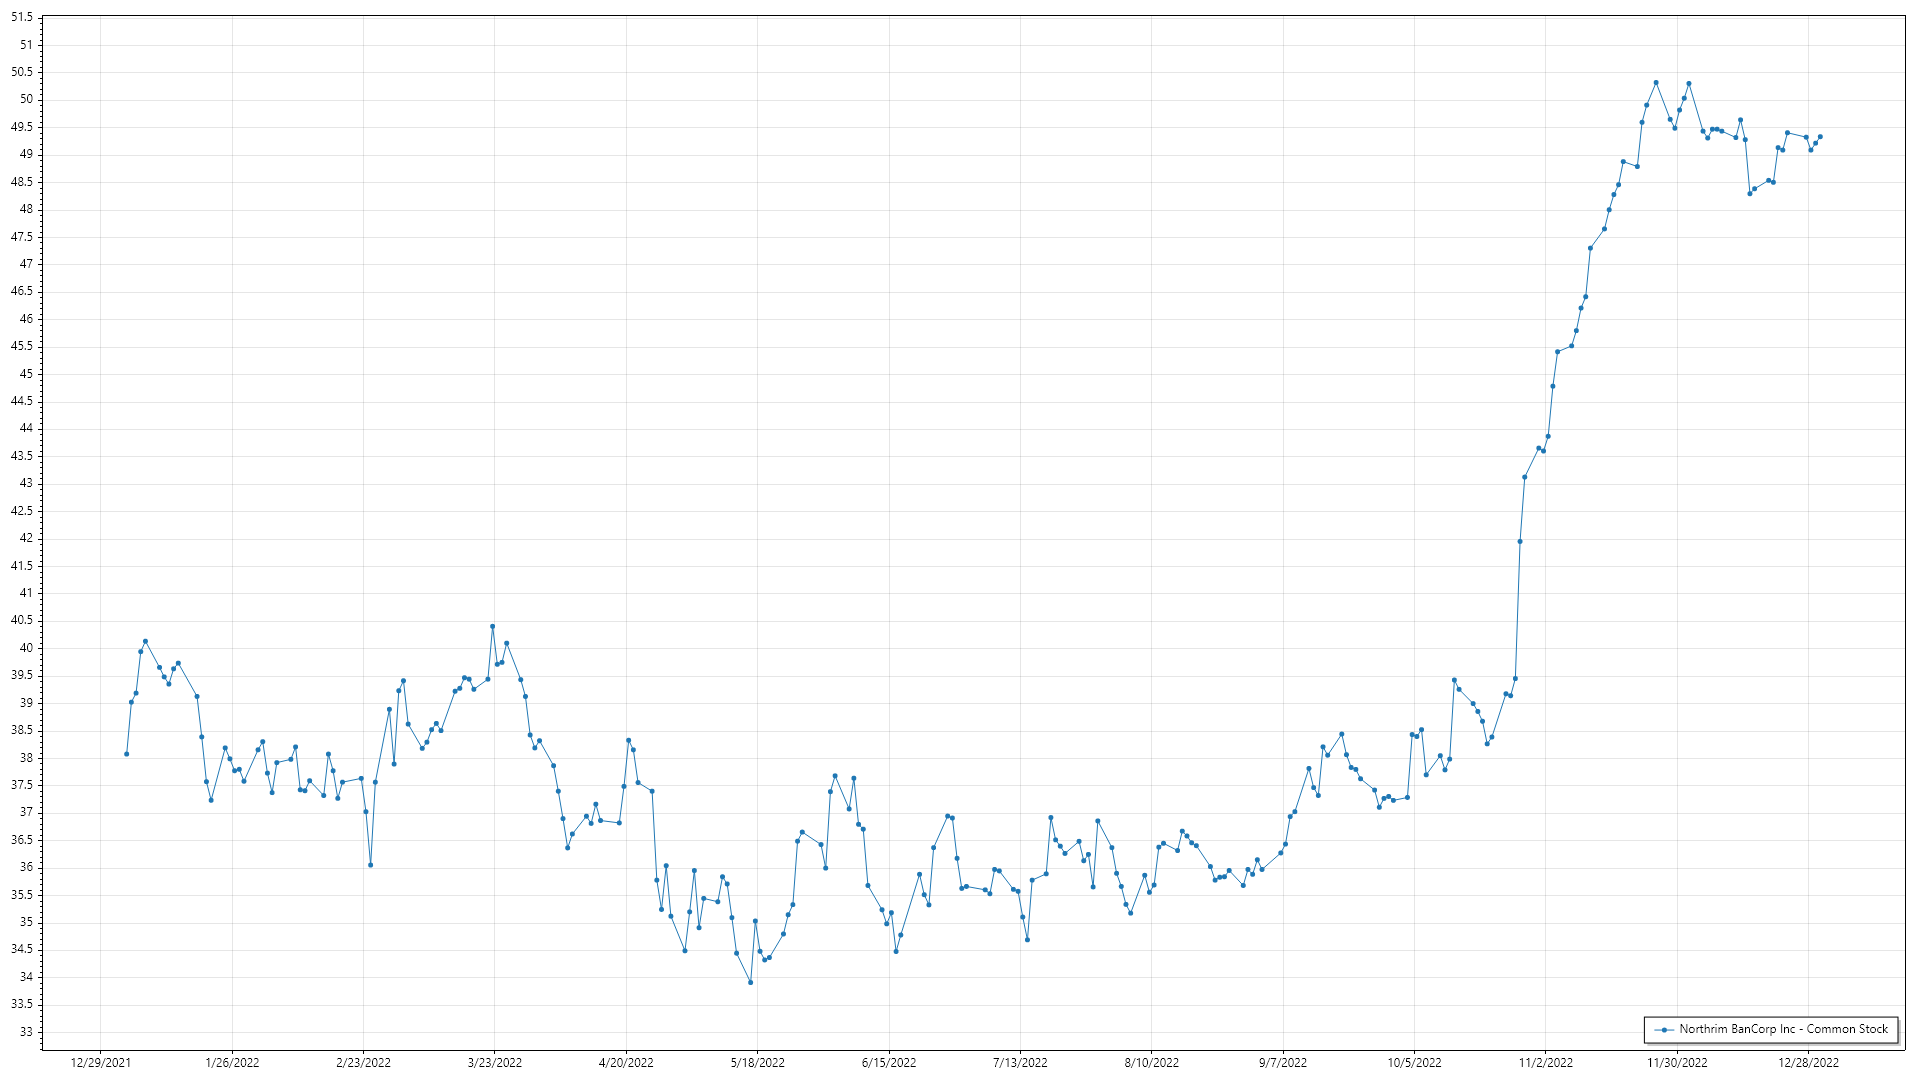Click the legend series marker icon
The image size is (1920, 1080).
1664,1029
